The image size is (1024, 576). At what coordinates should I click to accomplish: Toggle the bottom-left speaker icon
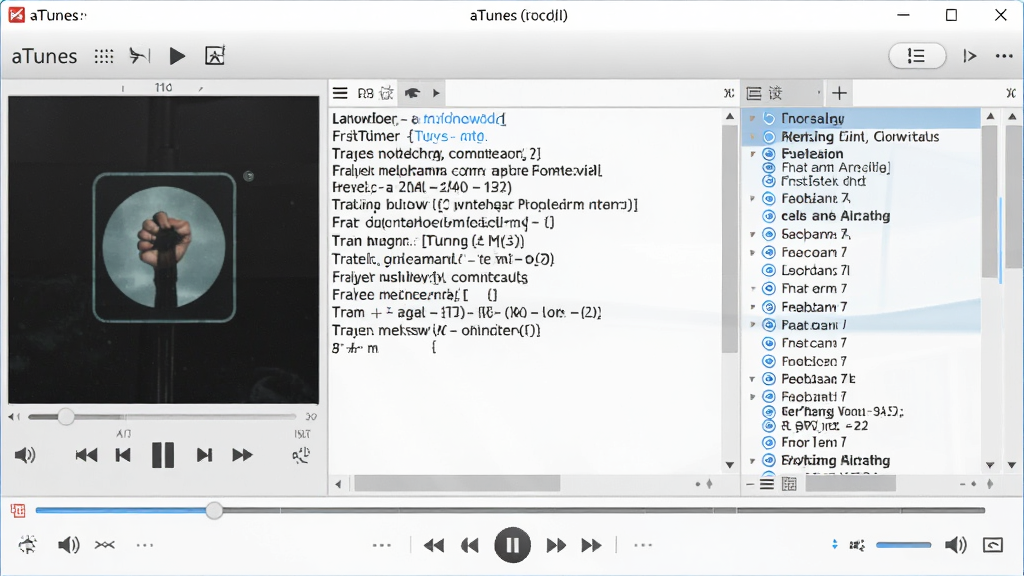tap(69, 545)
